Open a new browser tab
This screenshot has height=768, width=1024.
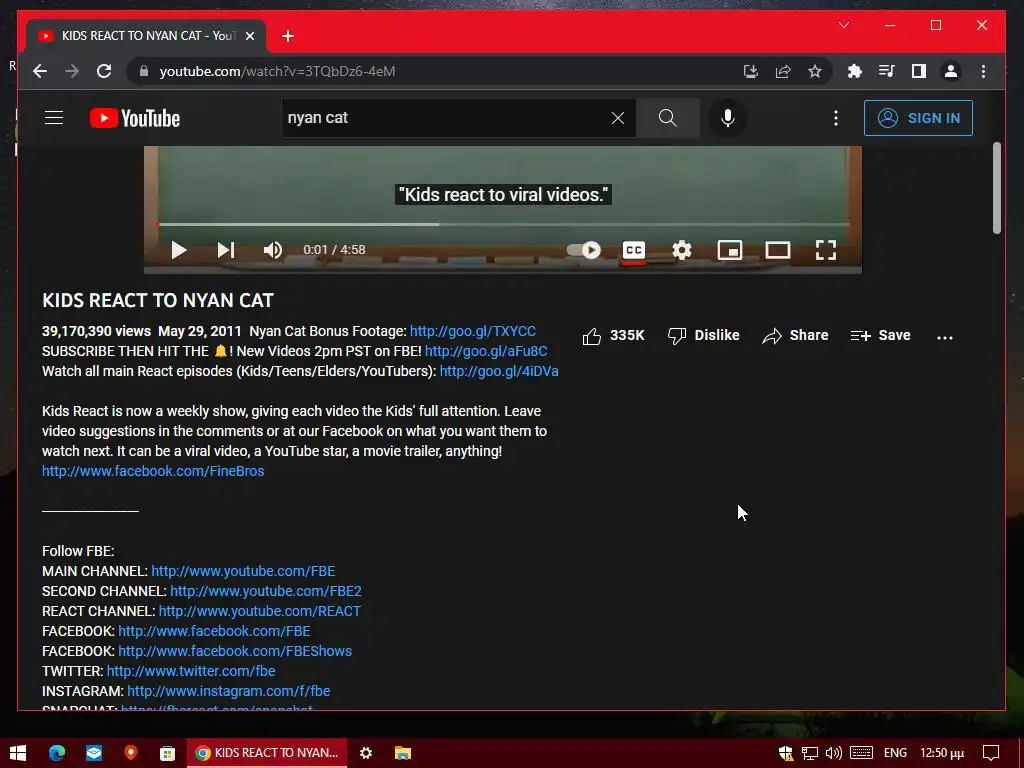[x=288, y=36]
